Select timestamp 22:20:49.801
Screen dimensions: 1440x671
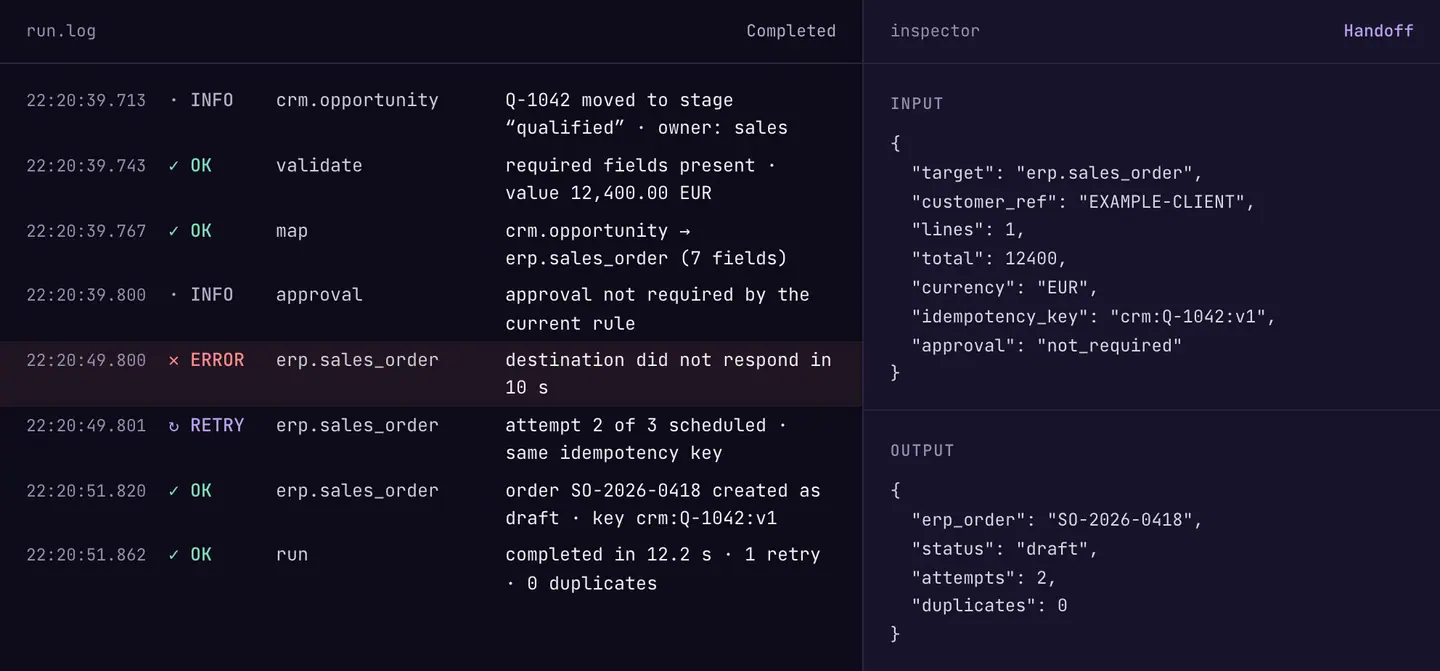(86, 425)
